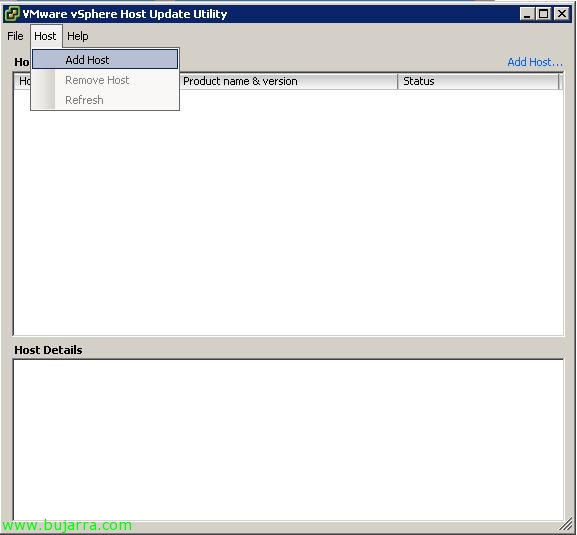Select Add Host from the dropdown menu
The image size is (577, 535).
click(105, 60)
